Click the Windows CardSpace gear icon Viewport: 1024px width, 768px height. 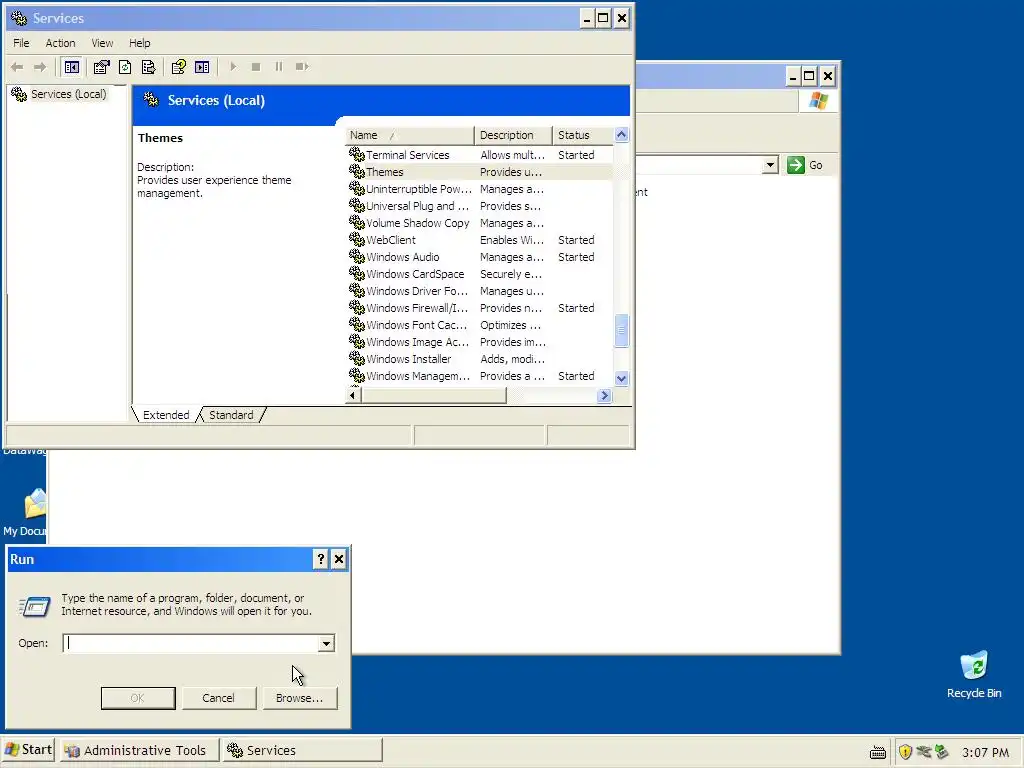[357, 273]
